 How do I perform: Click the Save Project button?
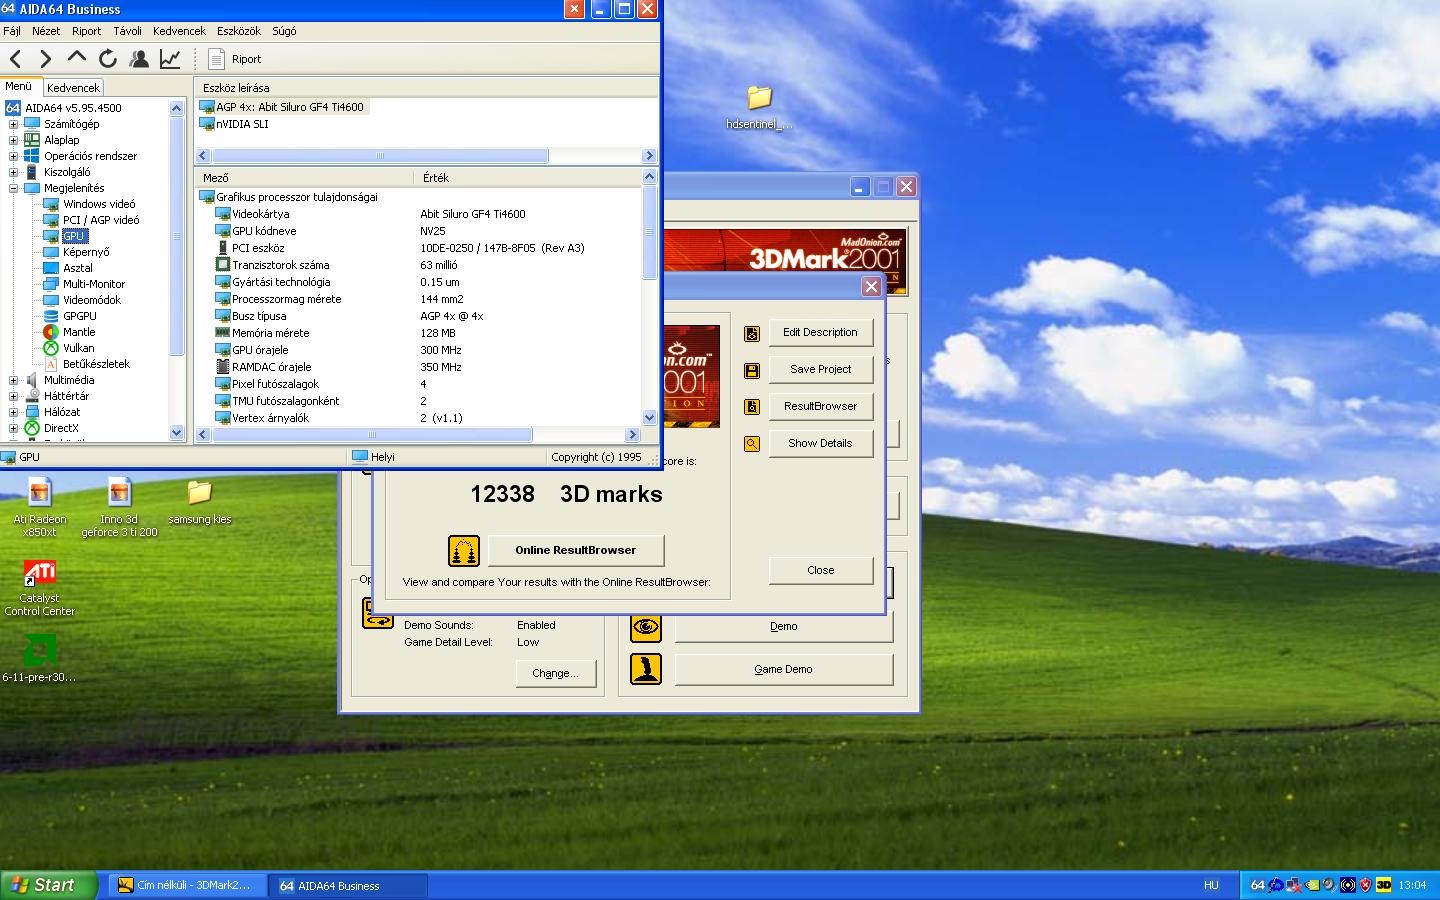click(x=820, y=369)
